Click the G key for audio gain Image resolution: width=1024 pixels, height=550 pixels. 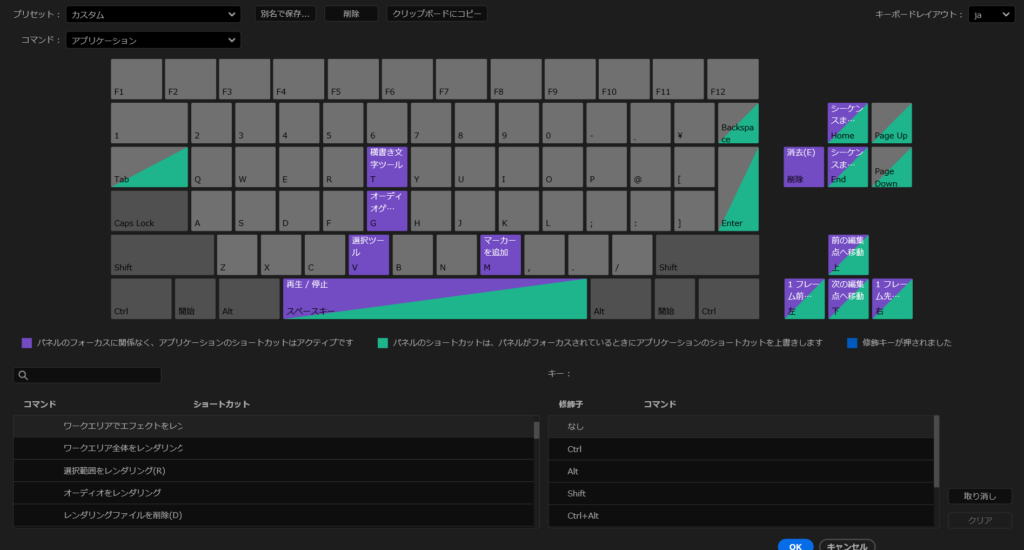coord(387,210)
